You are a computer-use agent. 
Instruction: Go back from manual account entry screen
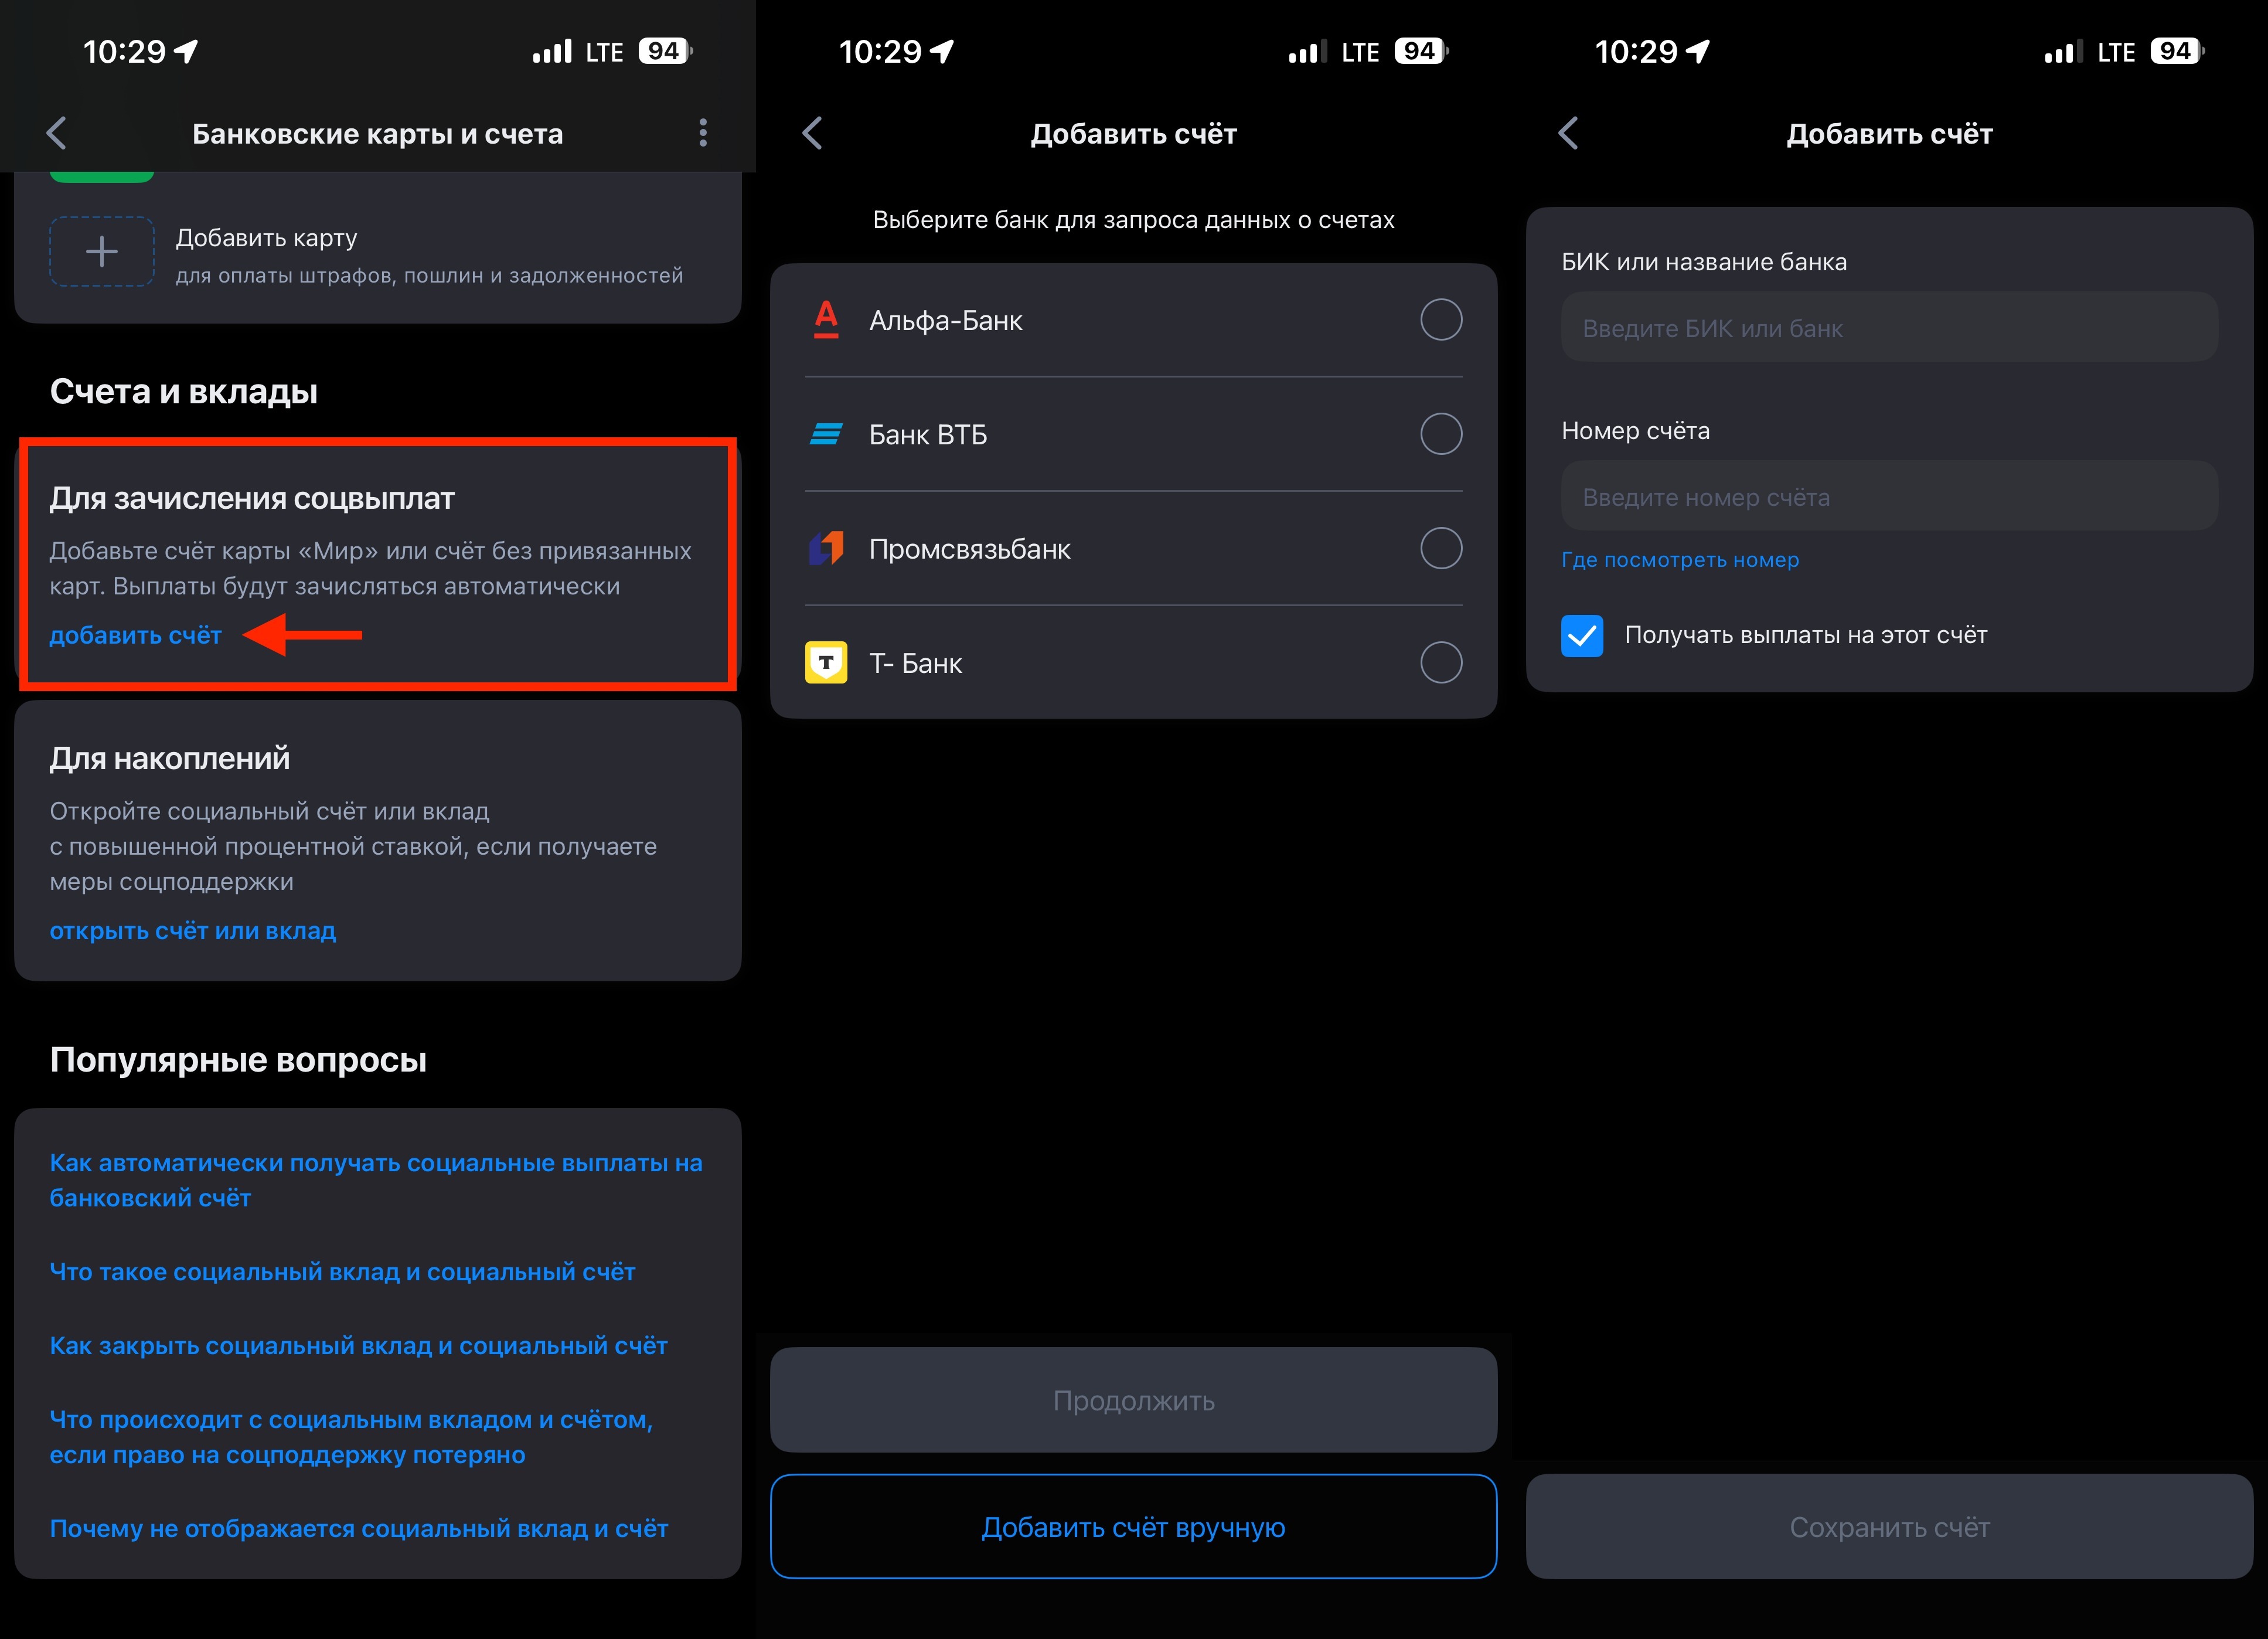[x=1569, y=133]
